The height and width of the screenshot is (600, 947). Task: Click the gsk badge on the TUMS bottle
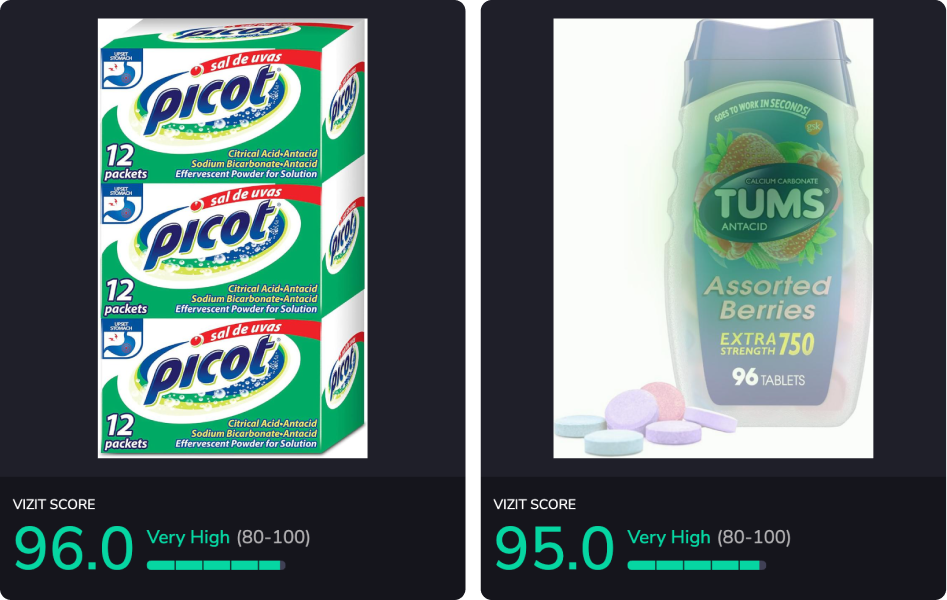[814, 127]
